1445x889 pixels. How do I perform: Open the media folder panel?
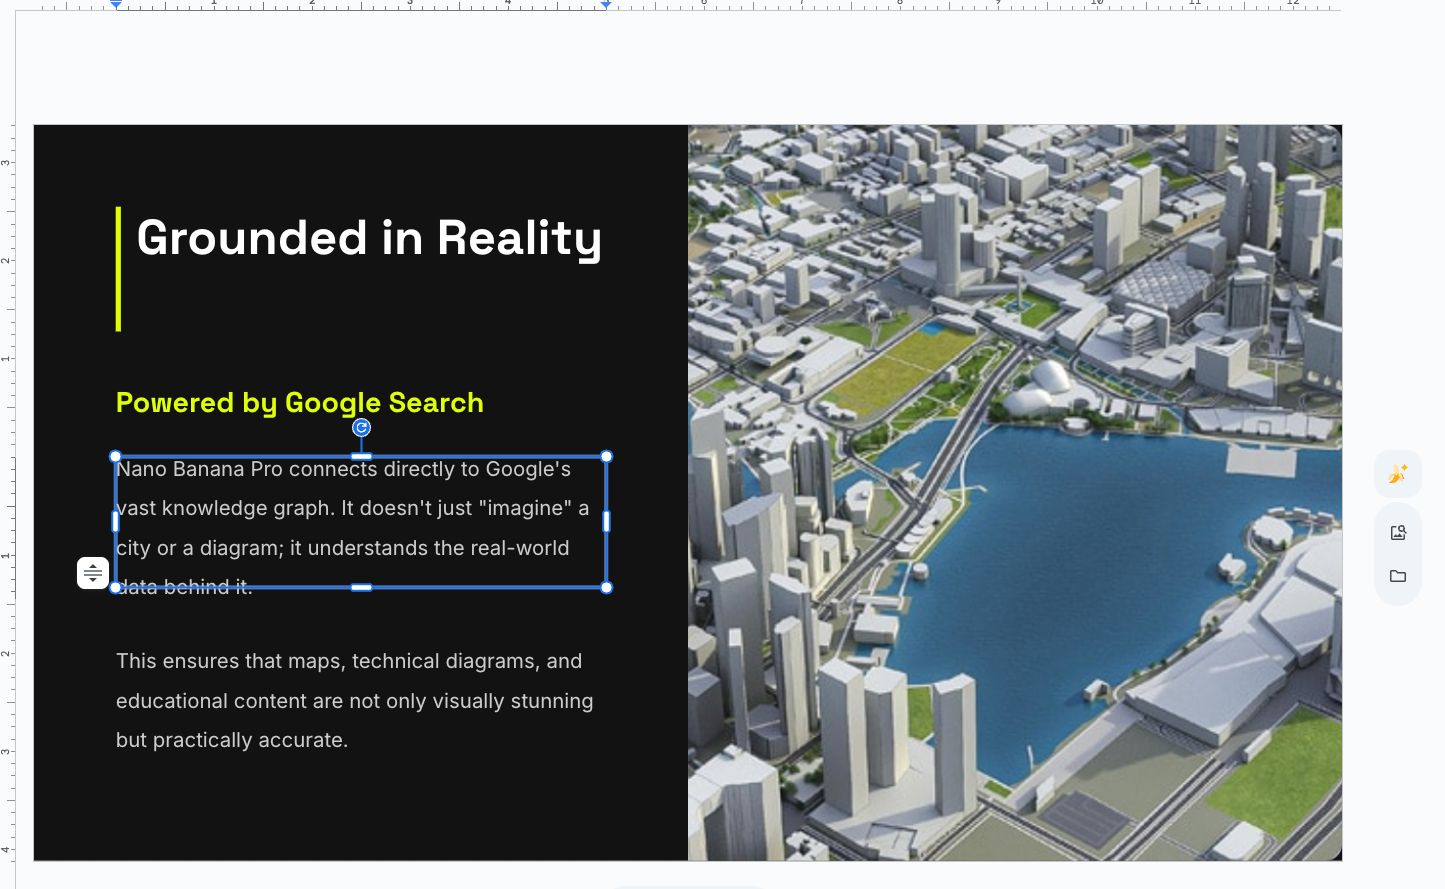pos(1397,576)
